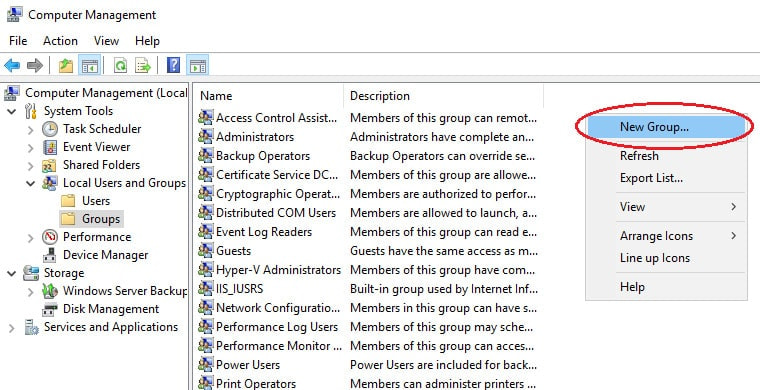760x390 pixels.
Task: Click the Users folder icon
Action: coord(68,201)
